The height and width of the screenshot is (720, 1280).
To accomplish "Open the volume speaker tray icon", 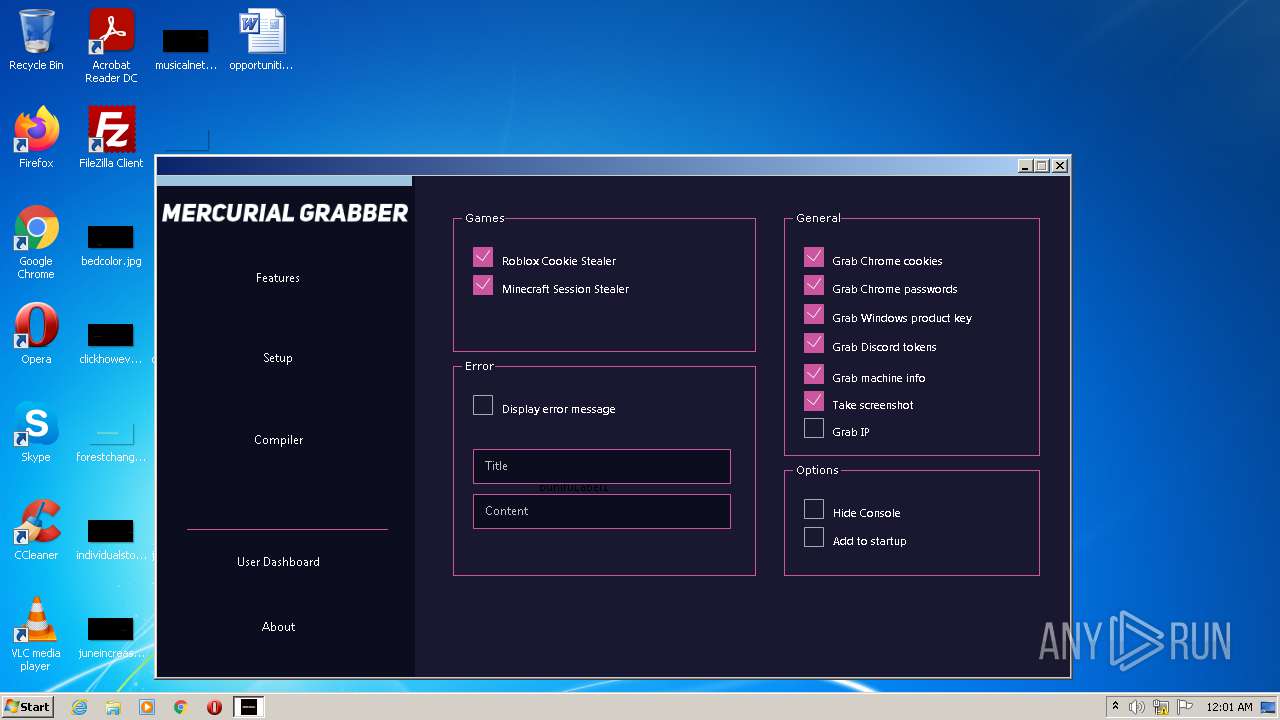I will (x=1137, y=707).
